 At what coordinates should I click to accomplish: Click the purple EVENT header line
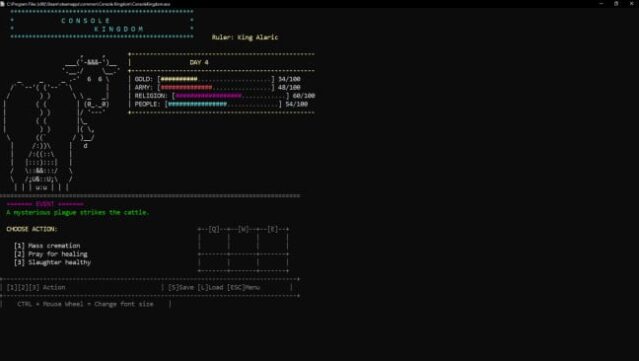(x=45, y=204)
